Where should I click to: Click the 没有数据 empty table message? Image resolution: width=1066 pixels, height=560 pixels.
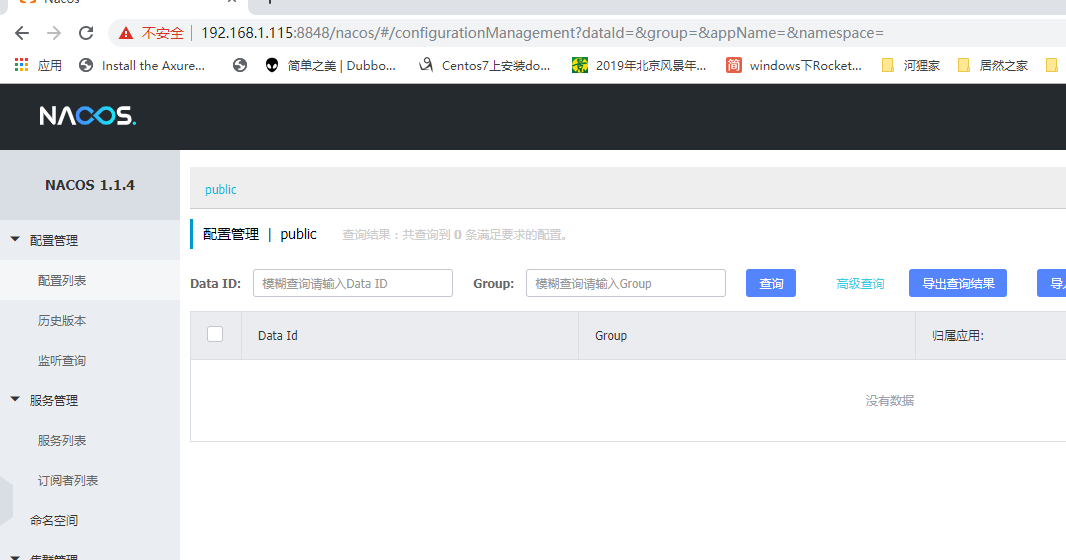pyautogui.click(x=889, y=401)
